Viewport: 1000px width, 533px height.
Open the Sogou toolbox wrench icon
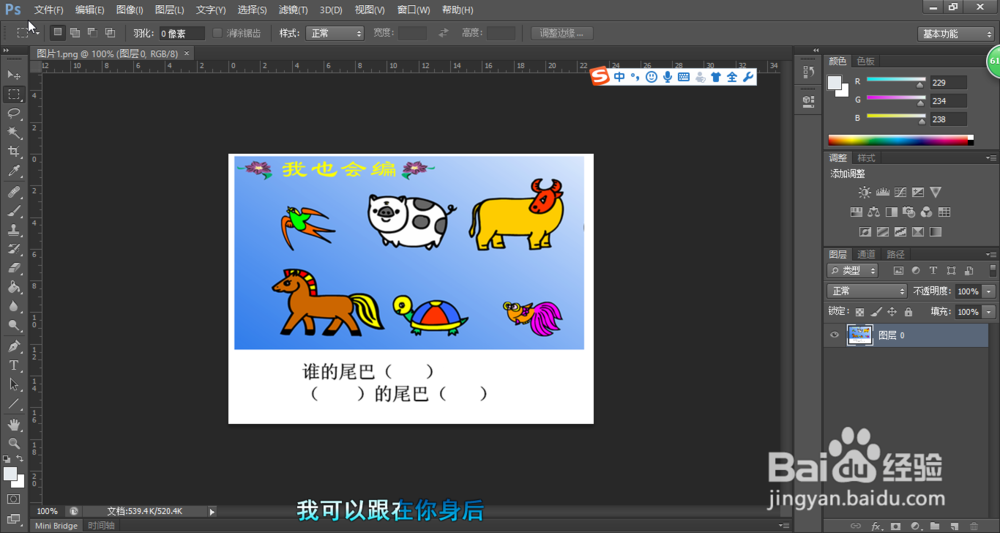pyautogui.click(x=749, y=77)
